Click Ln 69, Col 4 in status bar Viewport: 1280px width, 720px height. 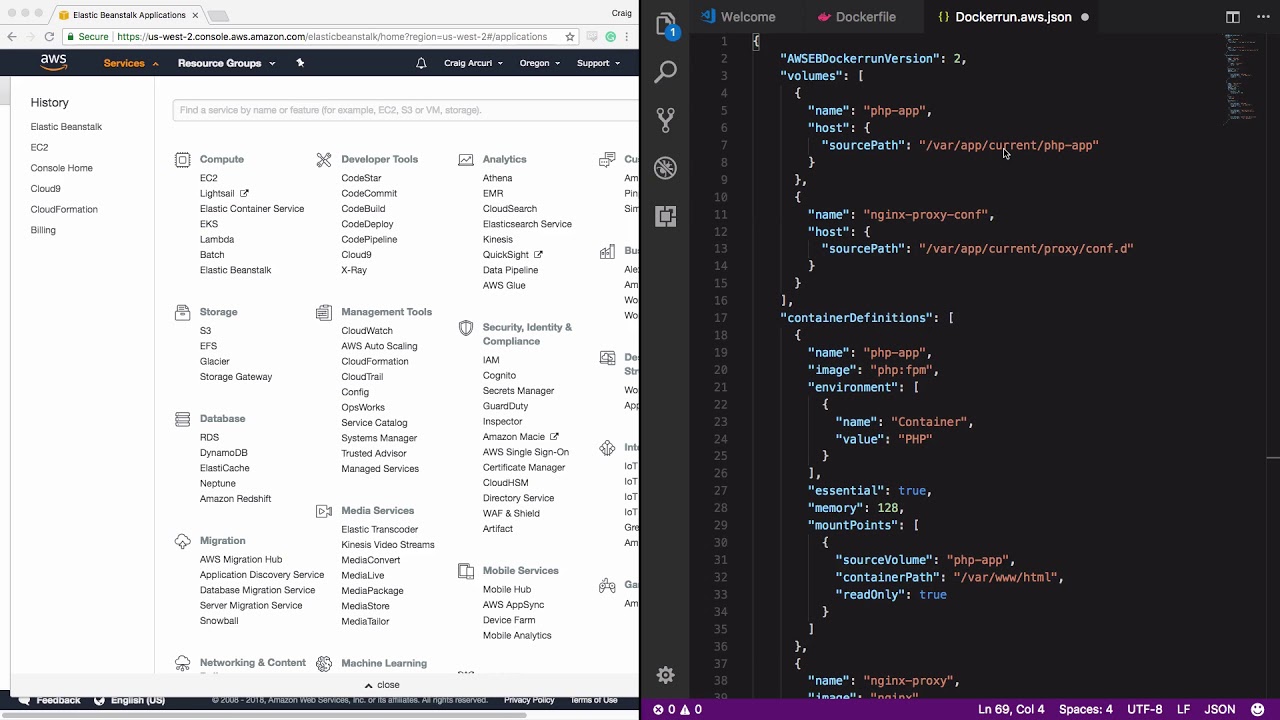point(1011,709)
